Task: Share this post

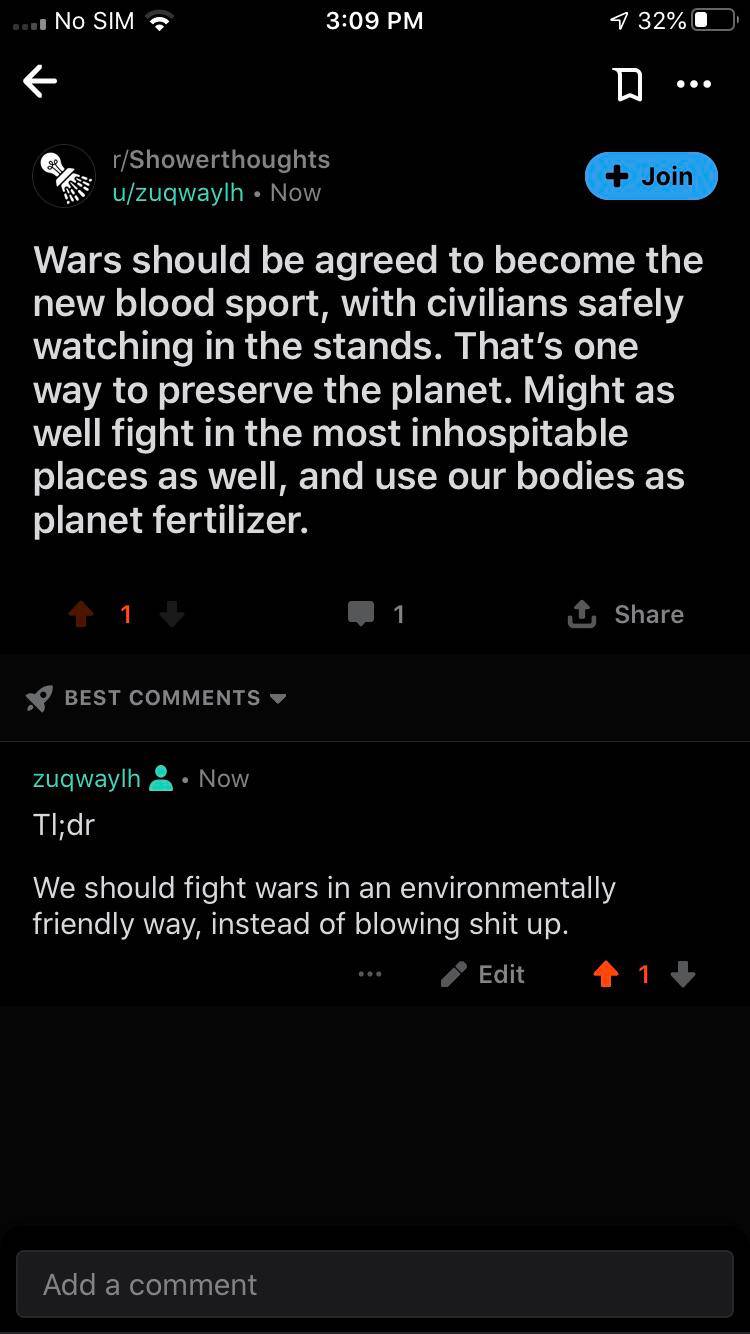Action: coord(626,614)
